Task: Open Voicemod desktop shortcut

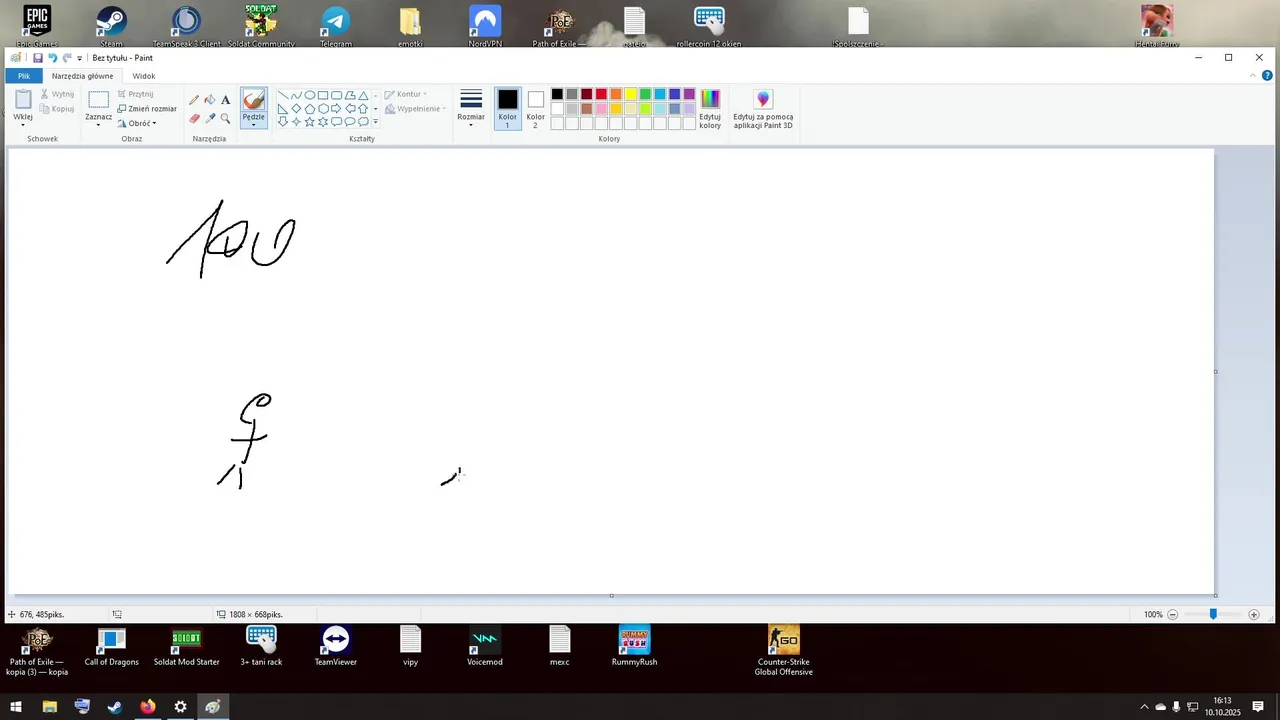Action: tap(485, 646)
